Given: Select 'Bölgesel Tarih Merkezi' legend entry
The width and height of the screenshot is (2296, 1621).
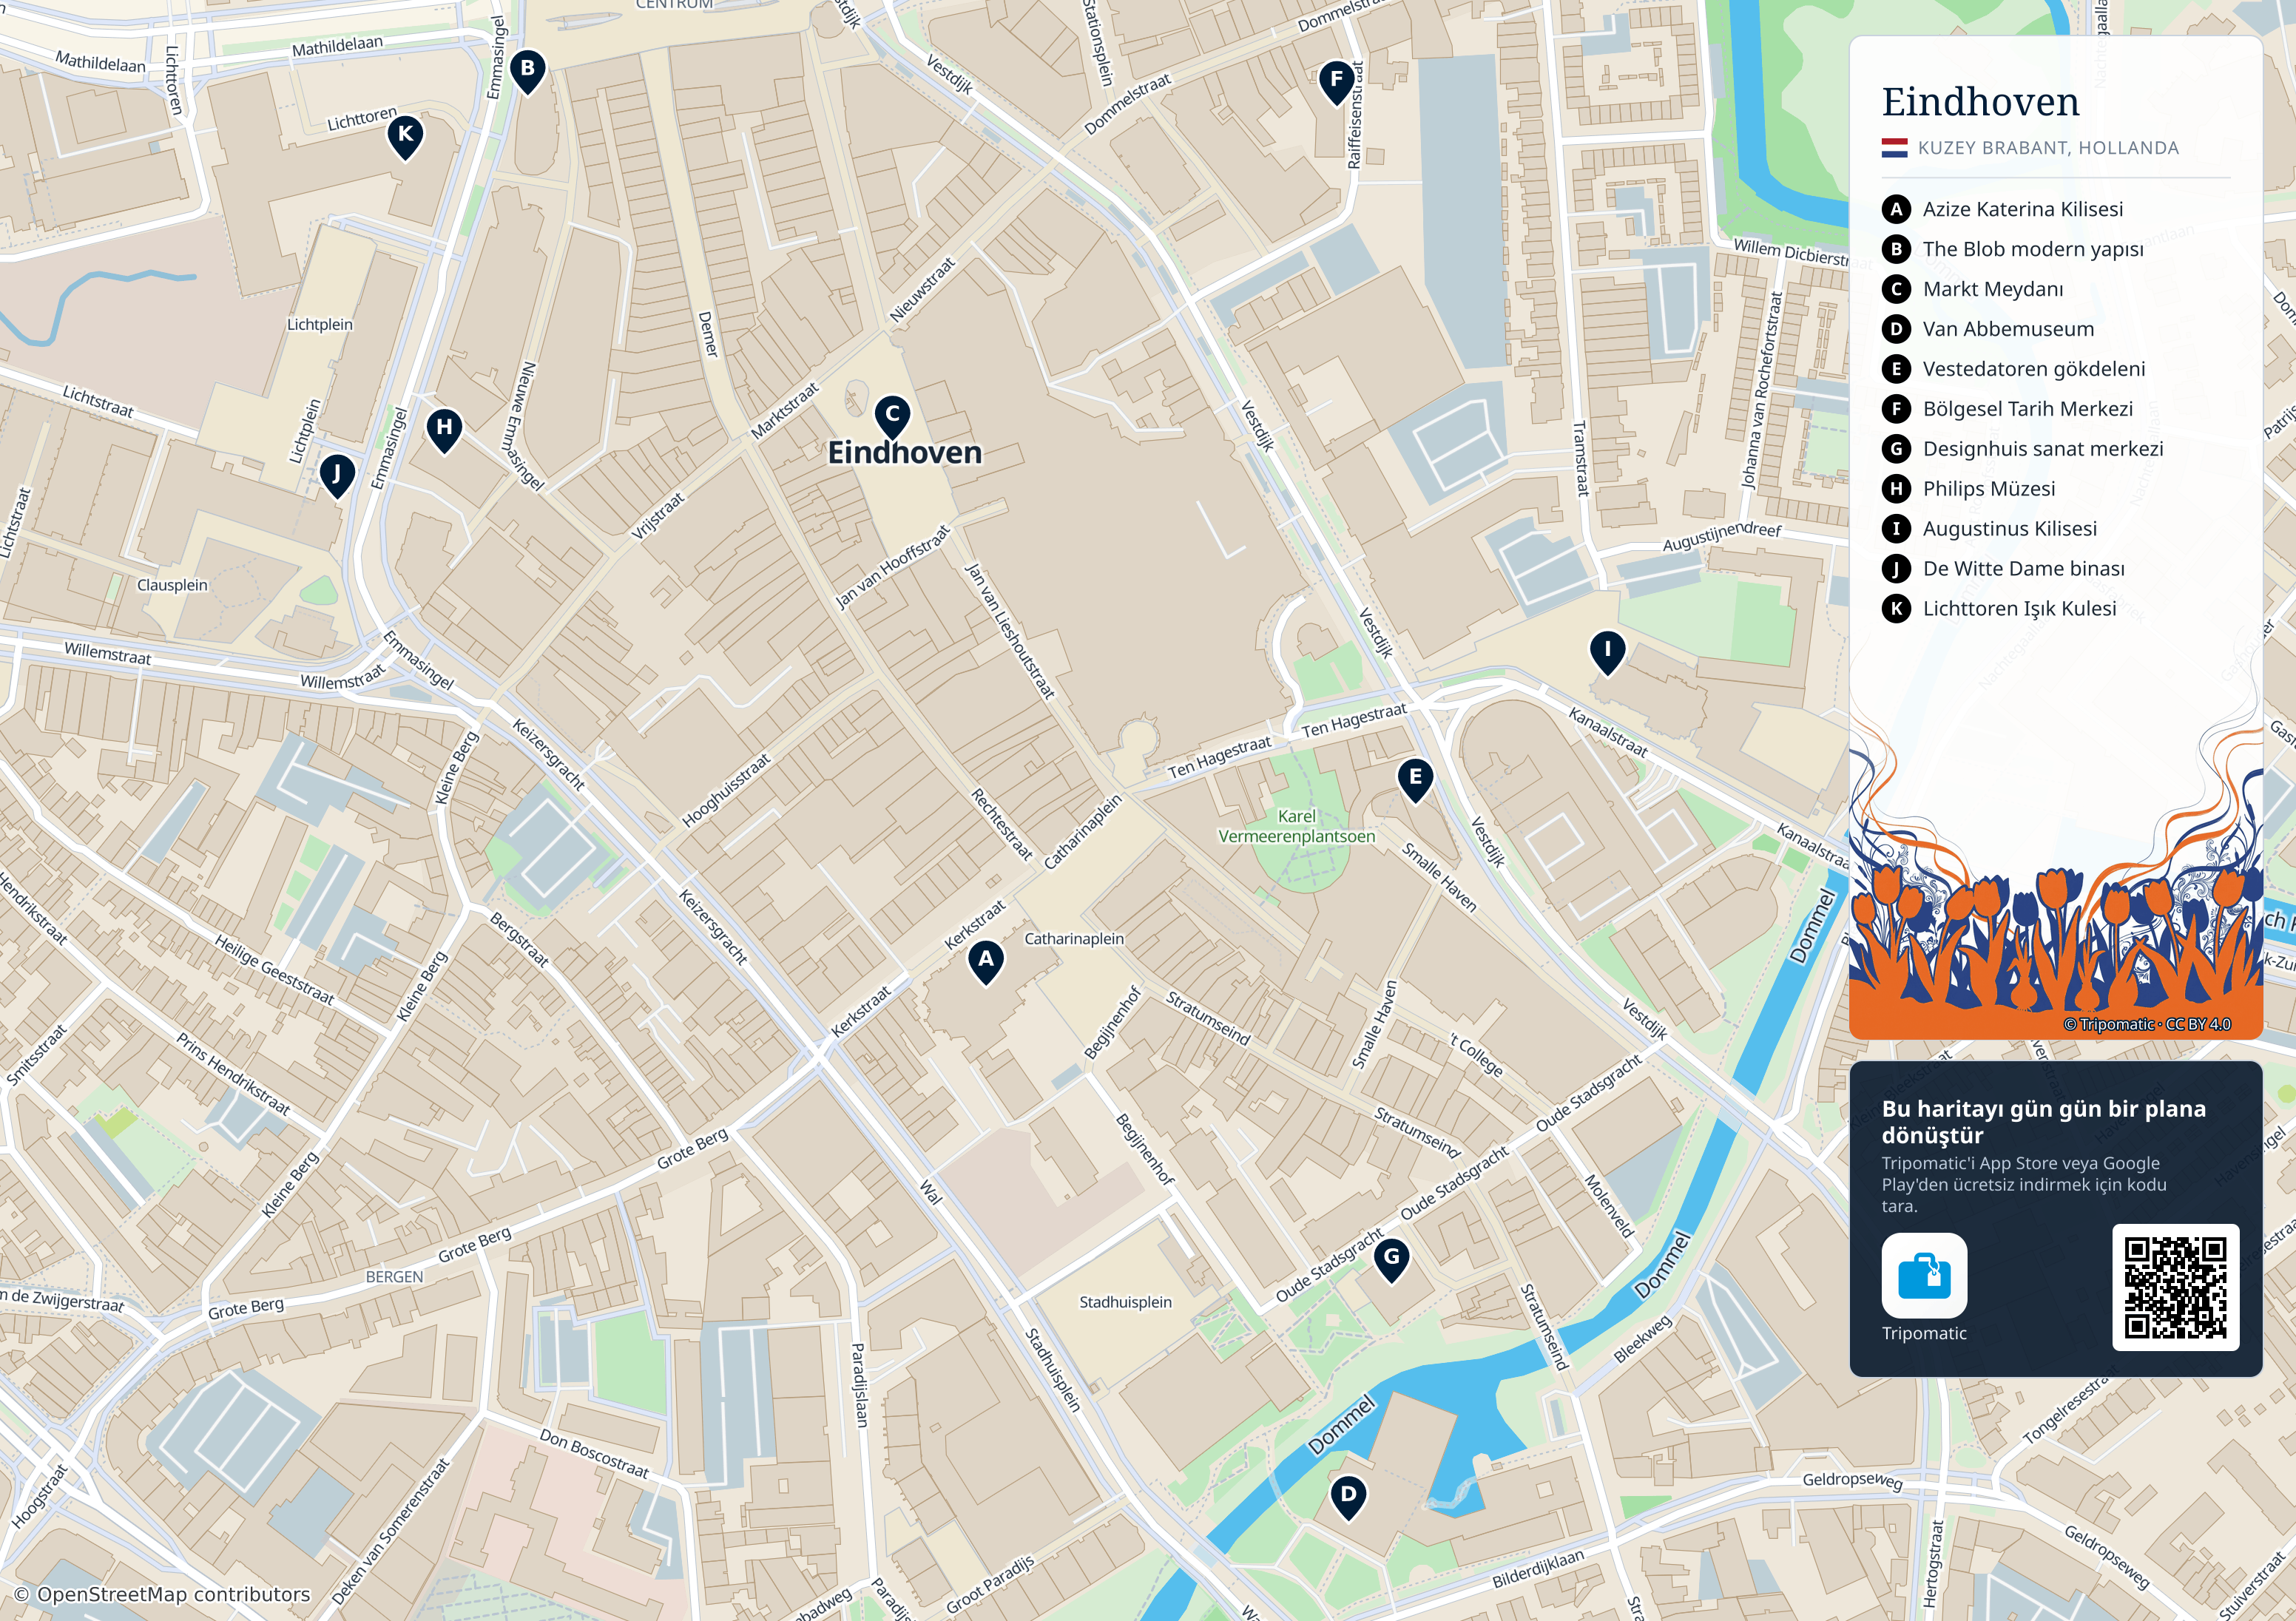Looking at the screenshot, I should pyautogui.click(x=2028, y=409).
